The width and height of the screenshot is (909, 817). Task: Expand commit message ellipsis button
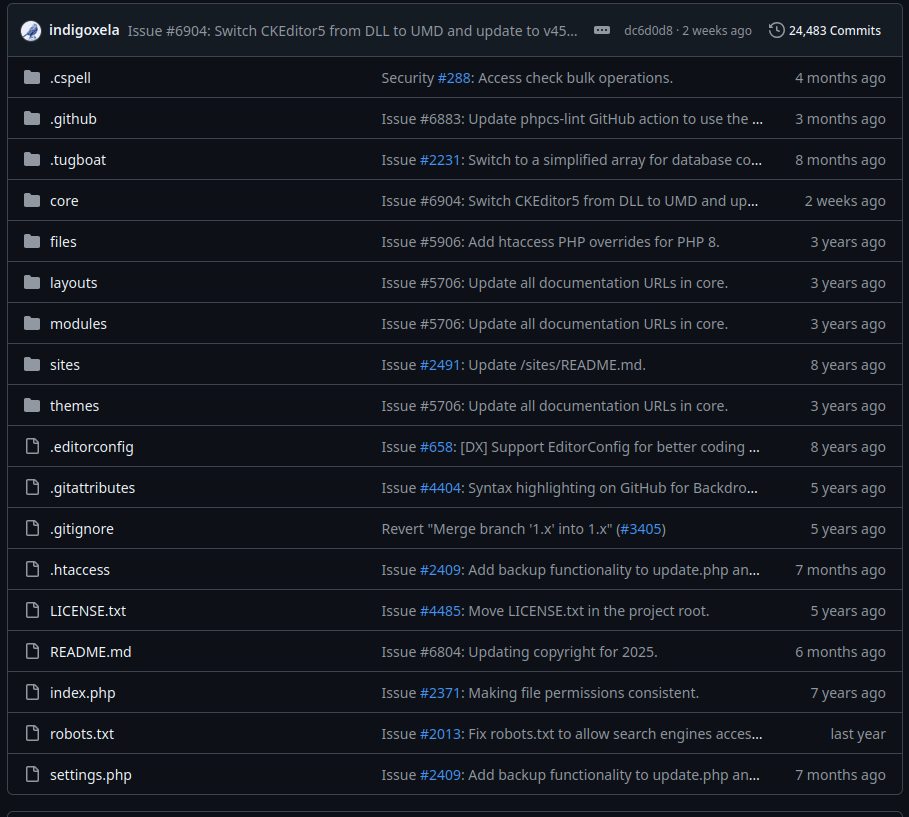coord(601,30)
